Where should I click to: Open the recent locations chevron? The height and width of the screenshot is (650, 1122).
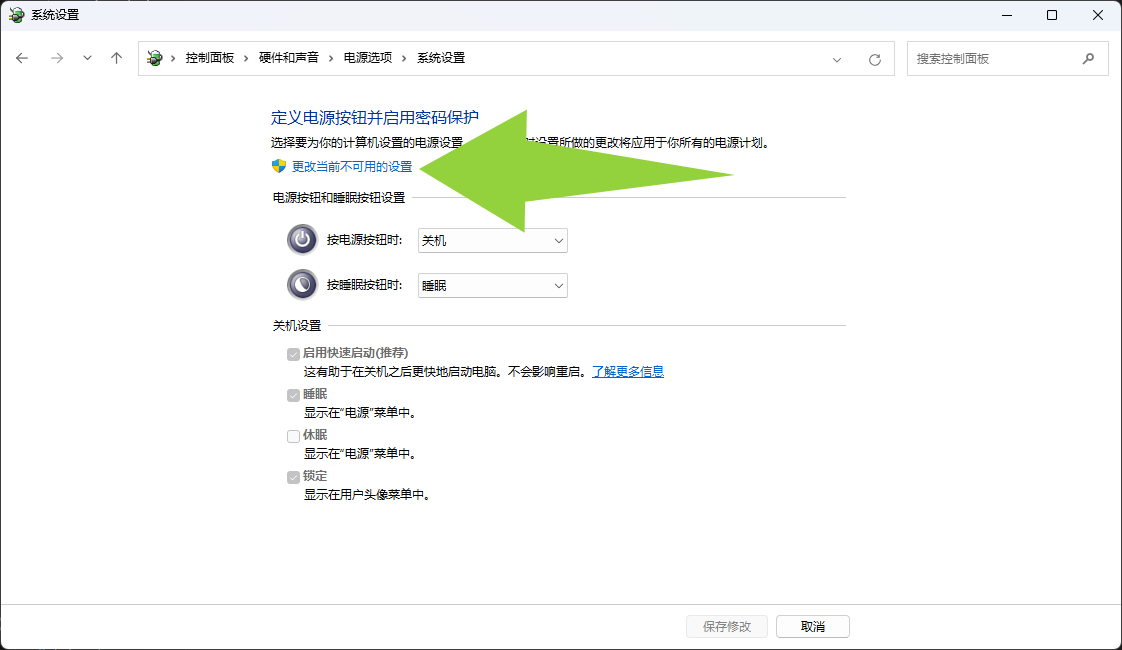coord(87,58)
